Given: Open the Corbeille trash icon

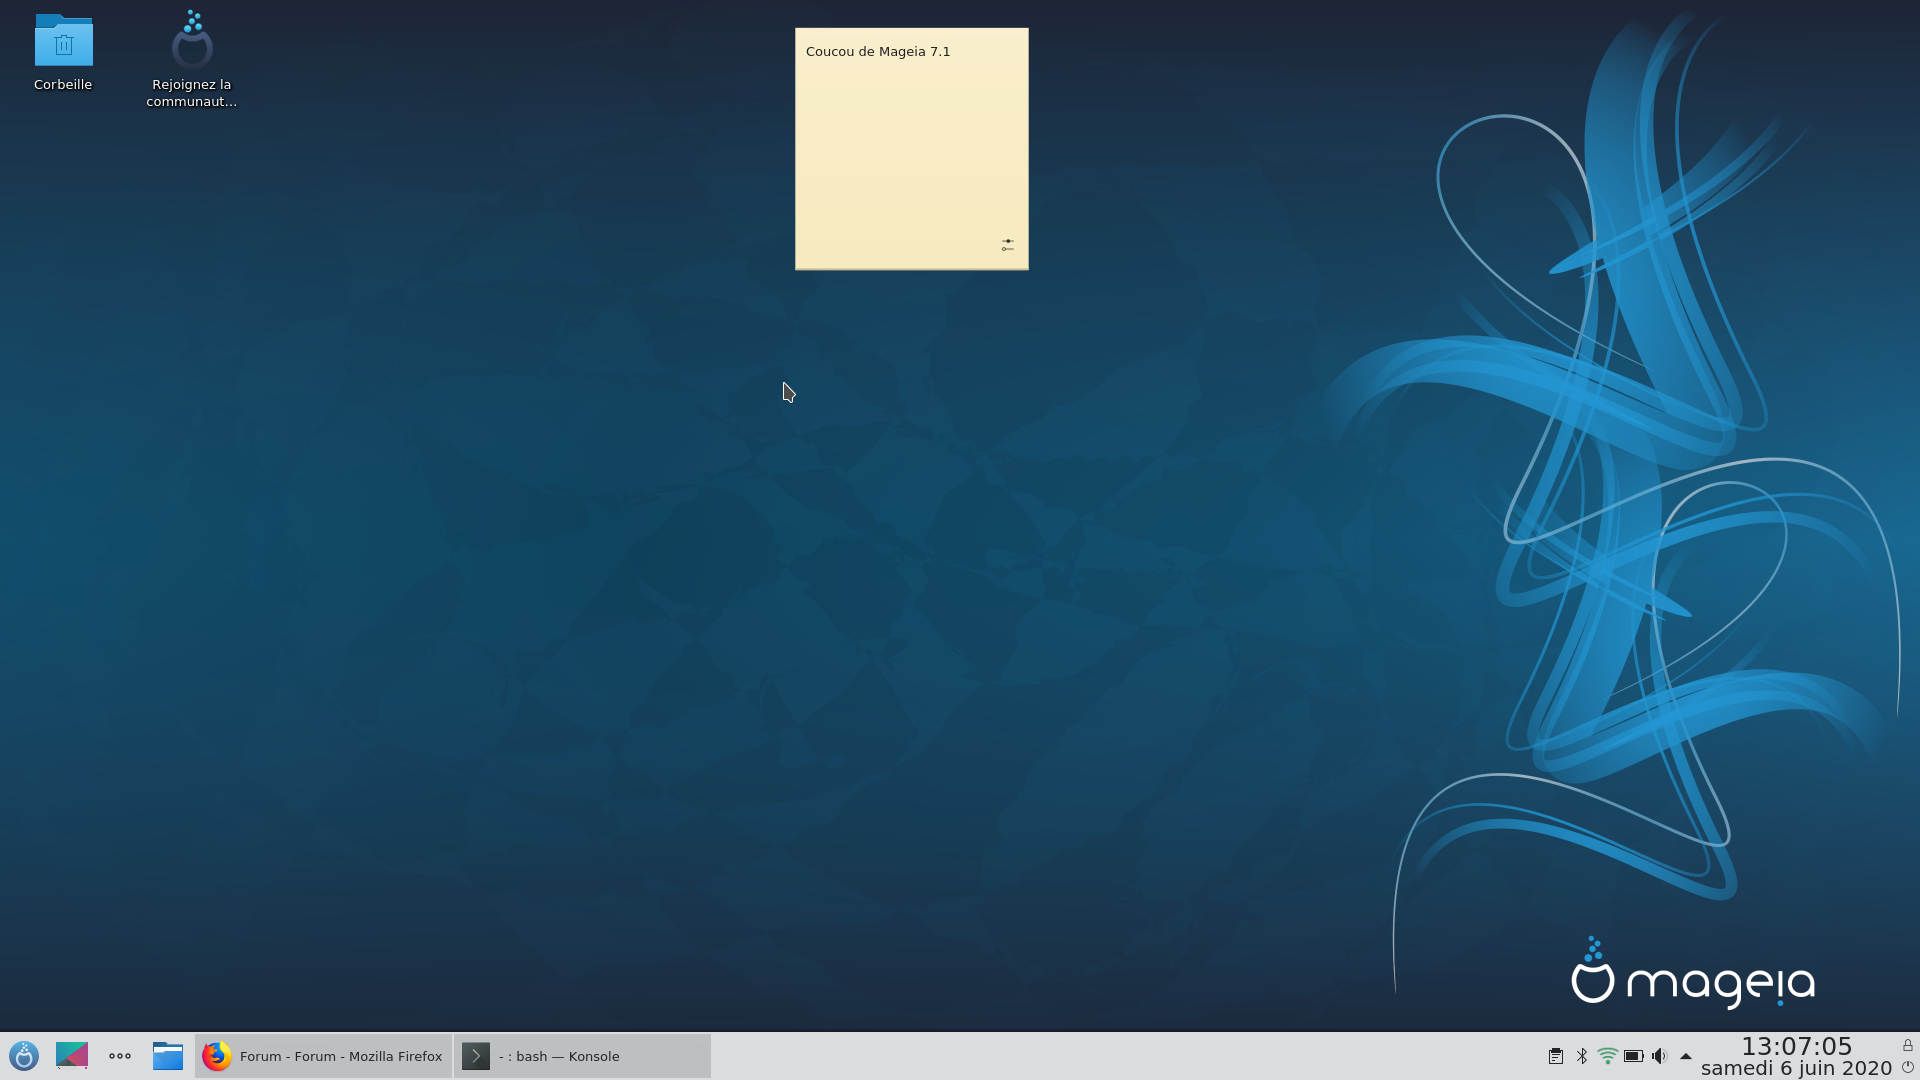Looking at the screenshot, I should pyautogui.click(x=63, y=52).
